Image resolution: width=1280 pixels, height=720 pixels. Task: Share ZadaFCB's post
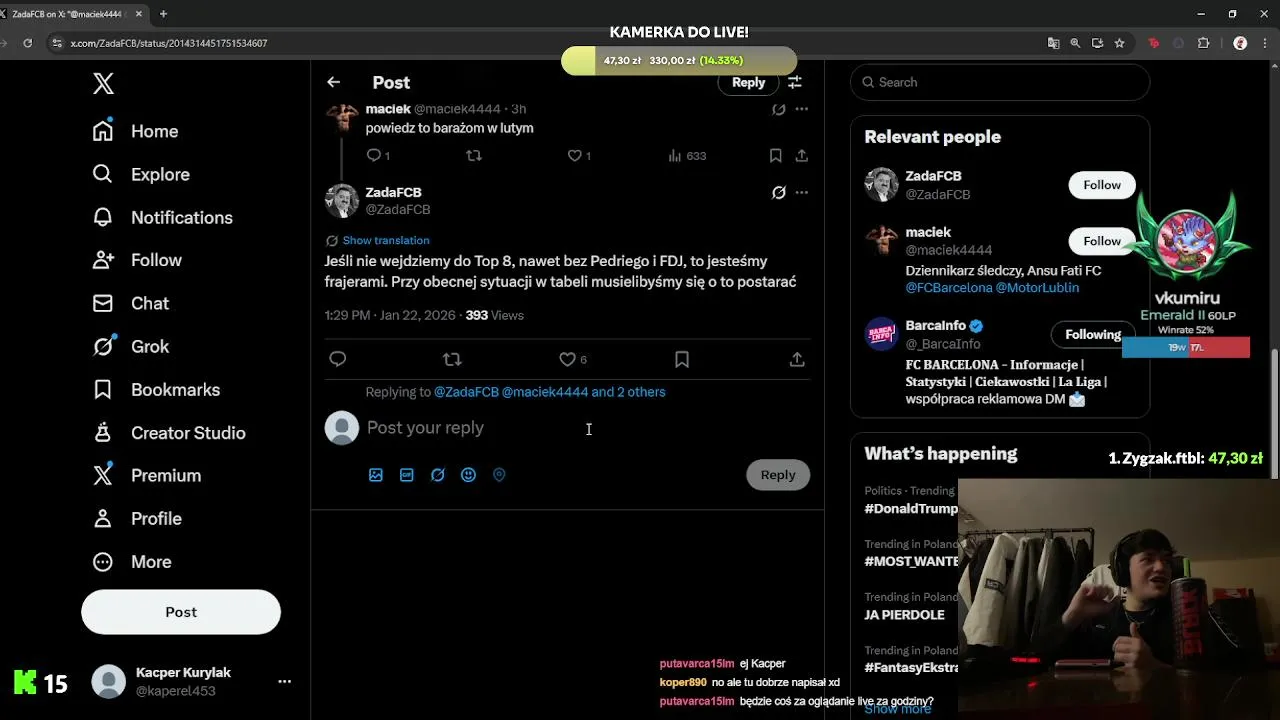coord(797,359)
